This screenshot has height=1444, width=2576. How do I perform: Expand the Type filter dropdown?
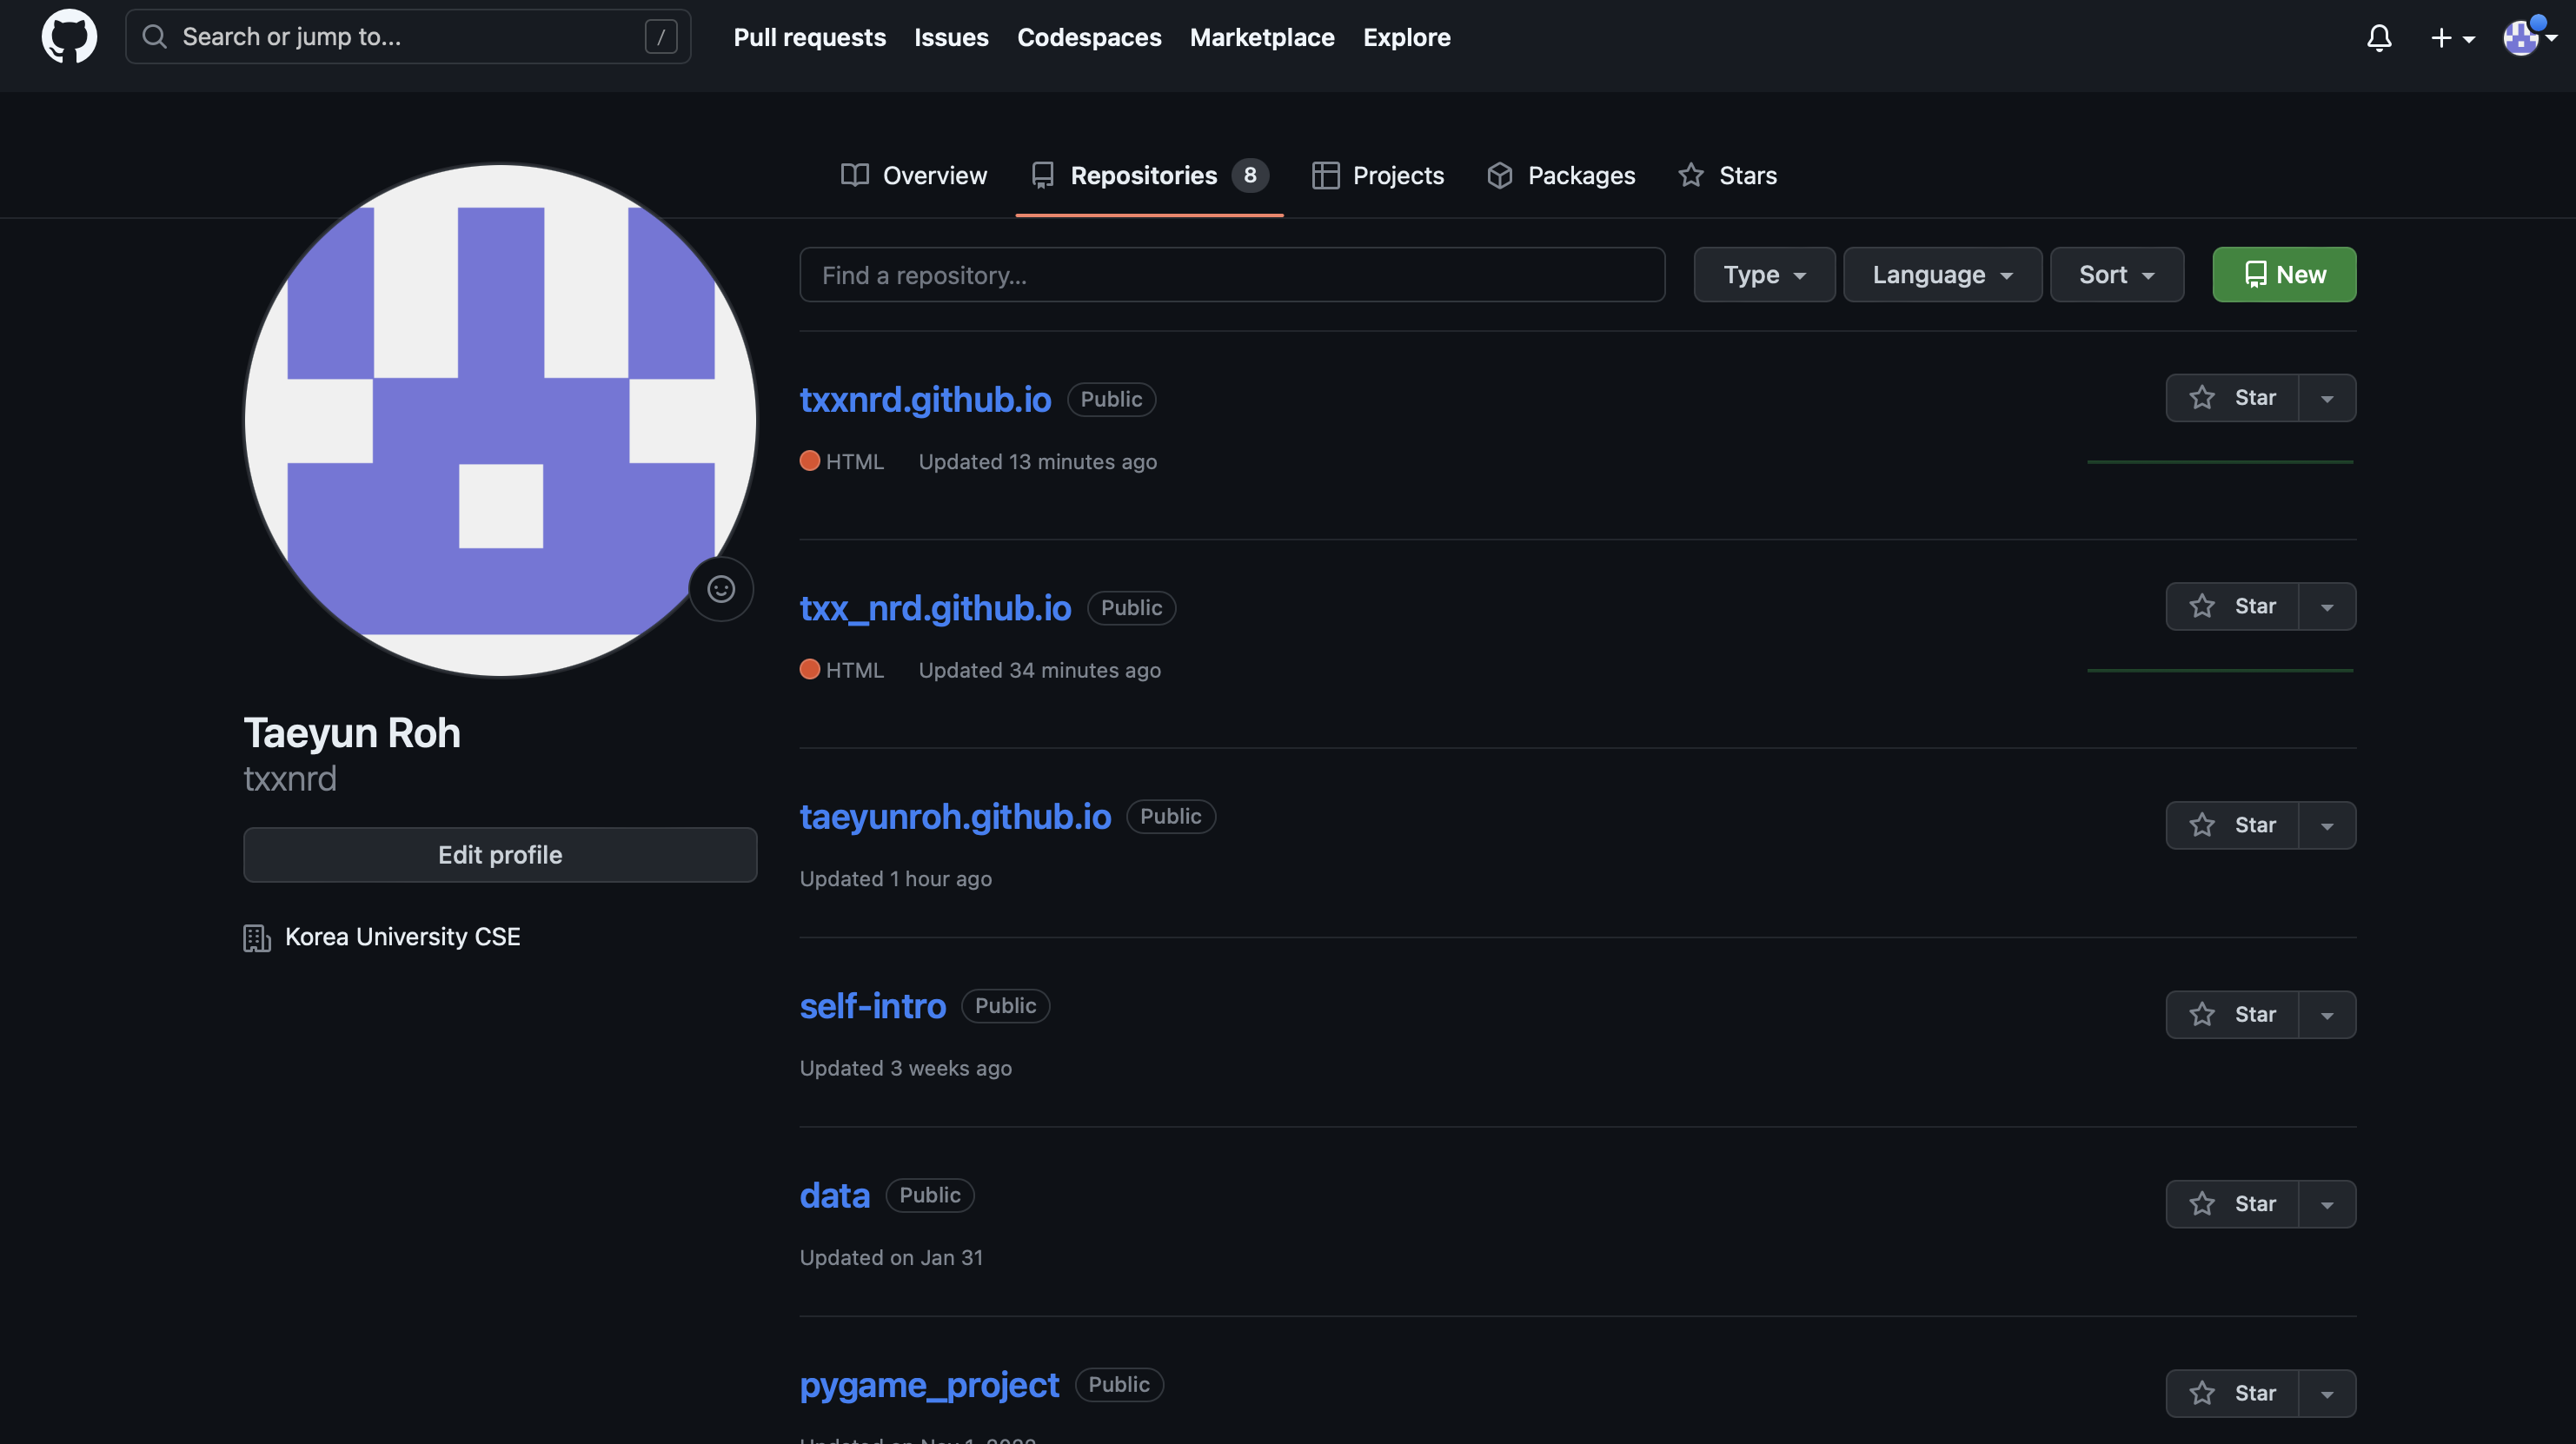pos(1764,275)
